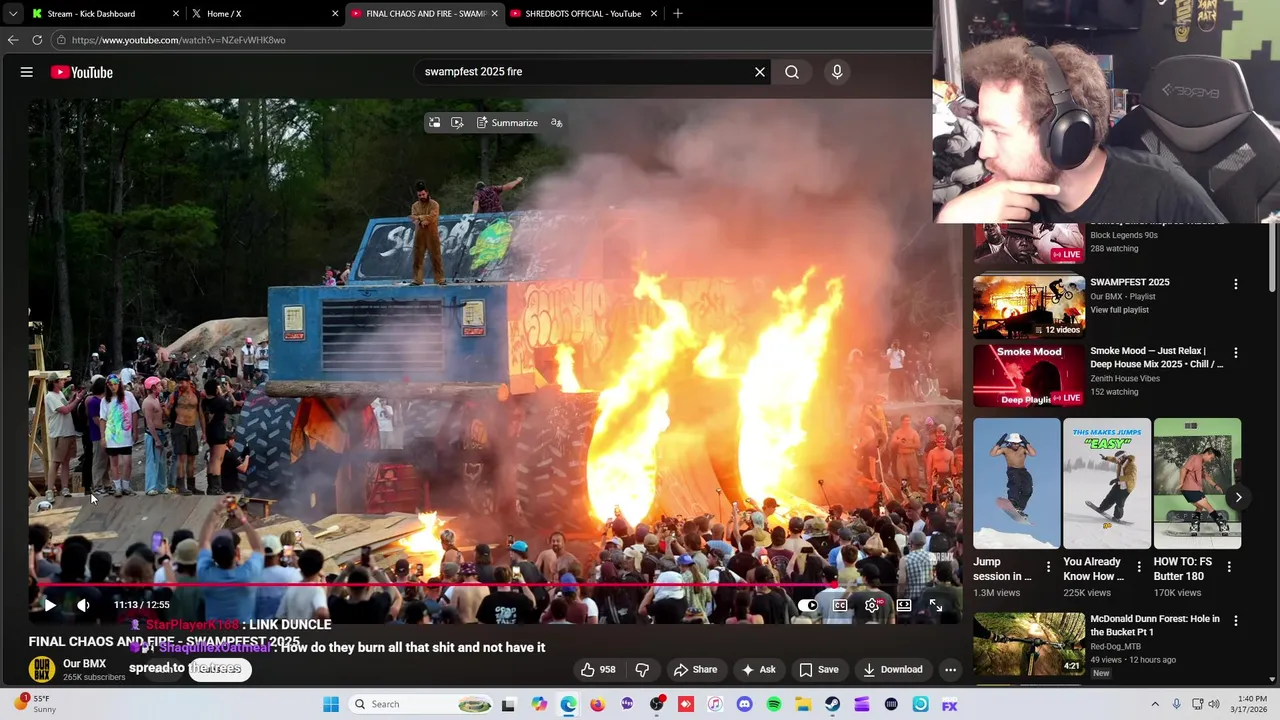The image size is (1280, 720).
Task: Open the player settings gear
Action: point(872,605)
